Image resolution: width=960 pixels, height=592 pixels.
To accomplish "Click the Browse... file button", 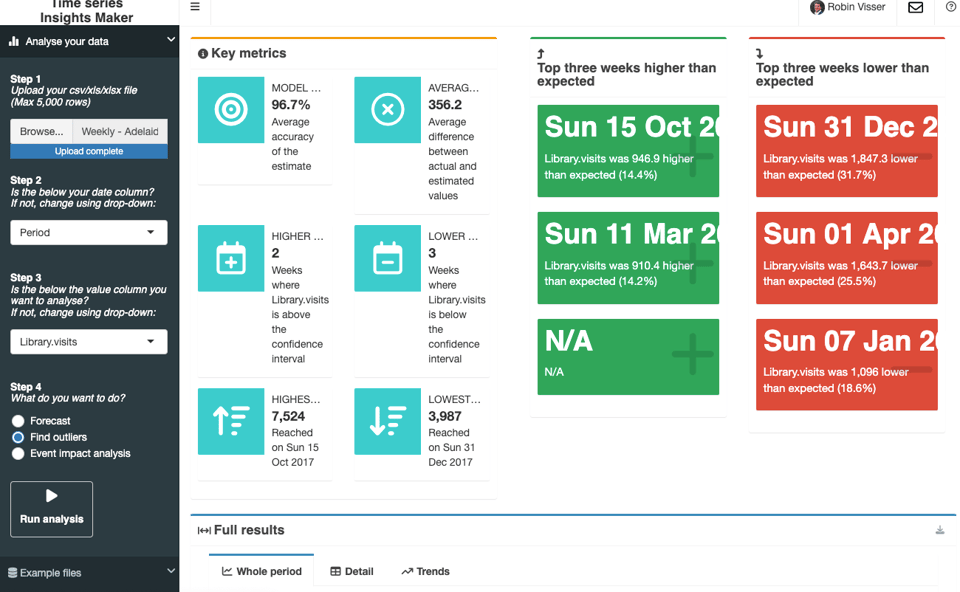I will point(41,131).
